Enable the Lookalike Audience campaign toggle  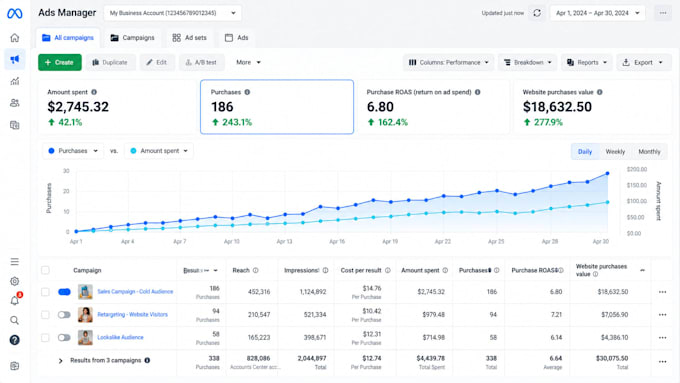[x=64, y=337]
